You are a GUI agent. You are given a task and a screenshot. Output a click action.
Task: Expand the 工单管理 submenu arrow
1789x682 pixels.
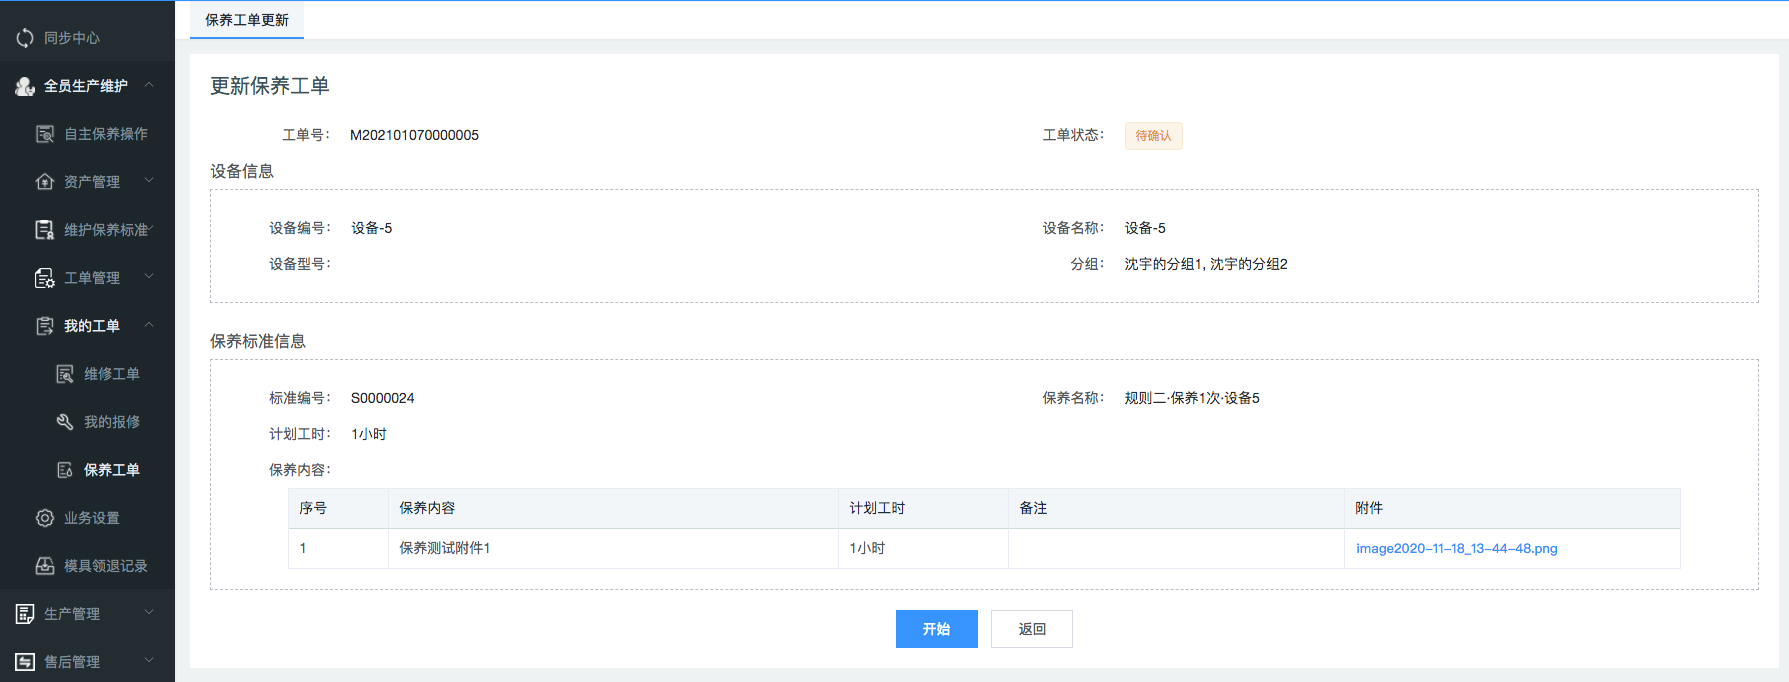149,277
